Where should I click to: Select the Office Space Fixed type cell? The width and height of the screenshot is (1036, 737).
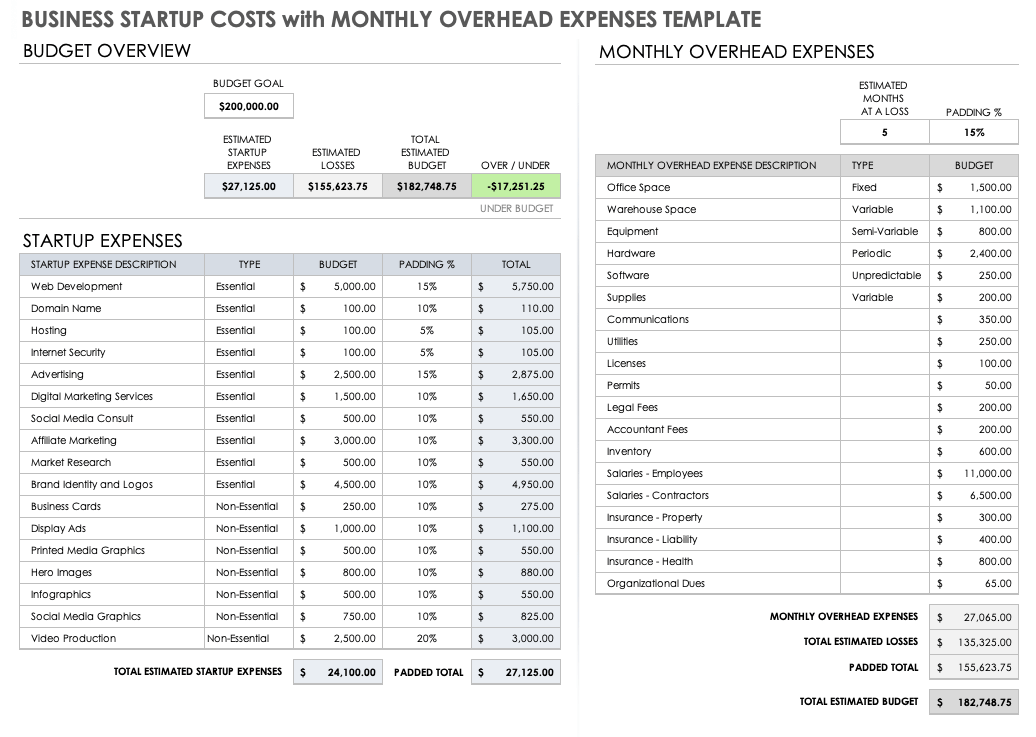(884, 188)
